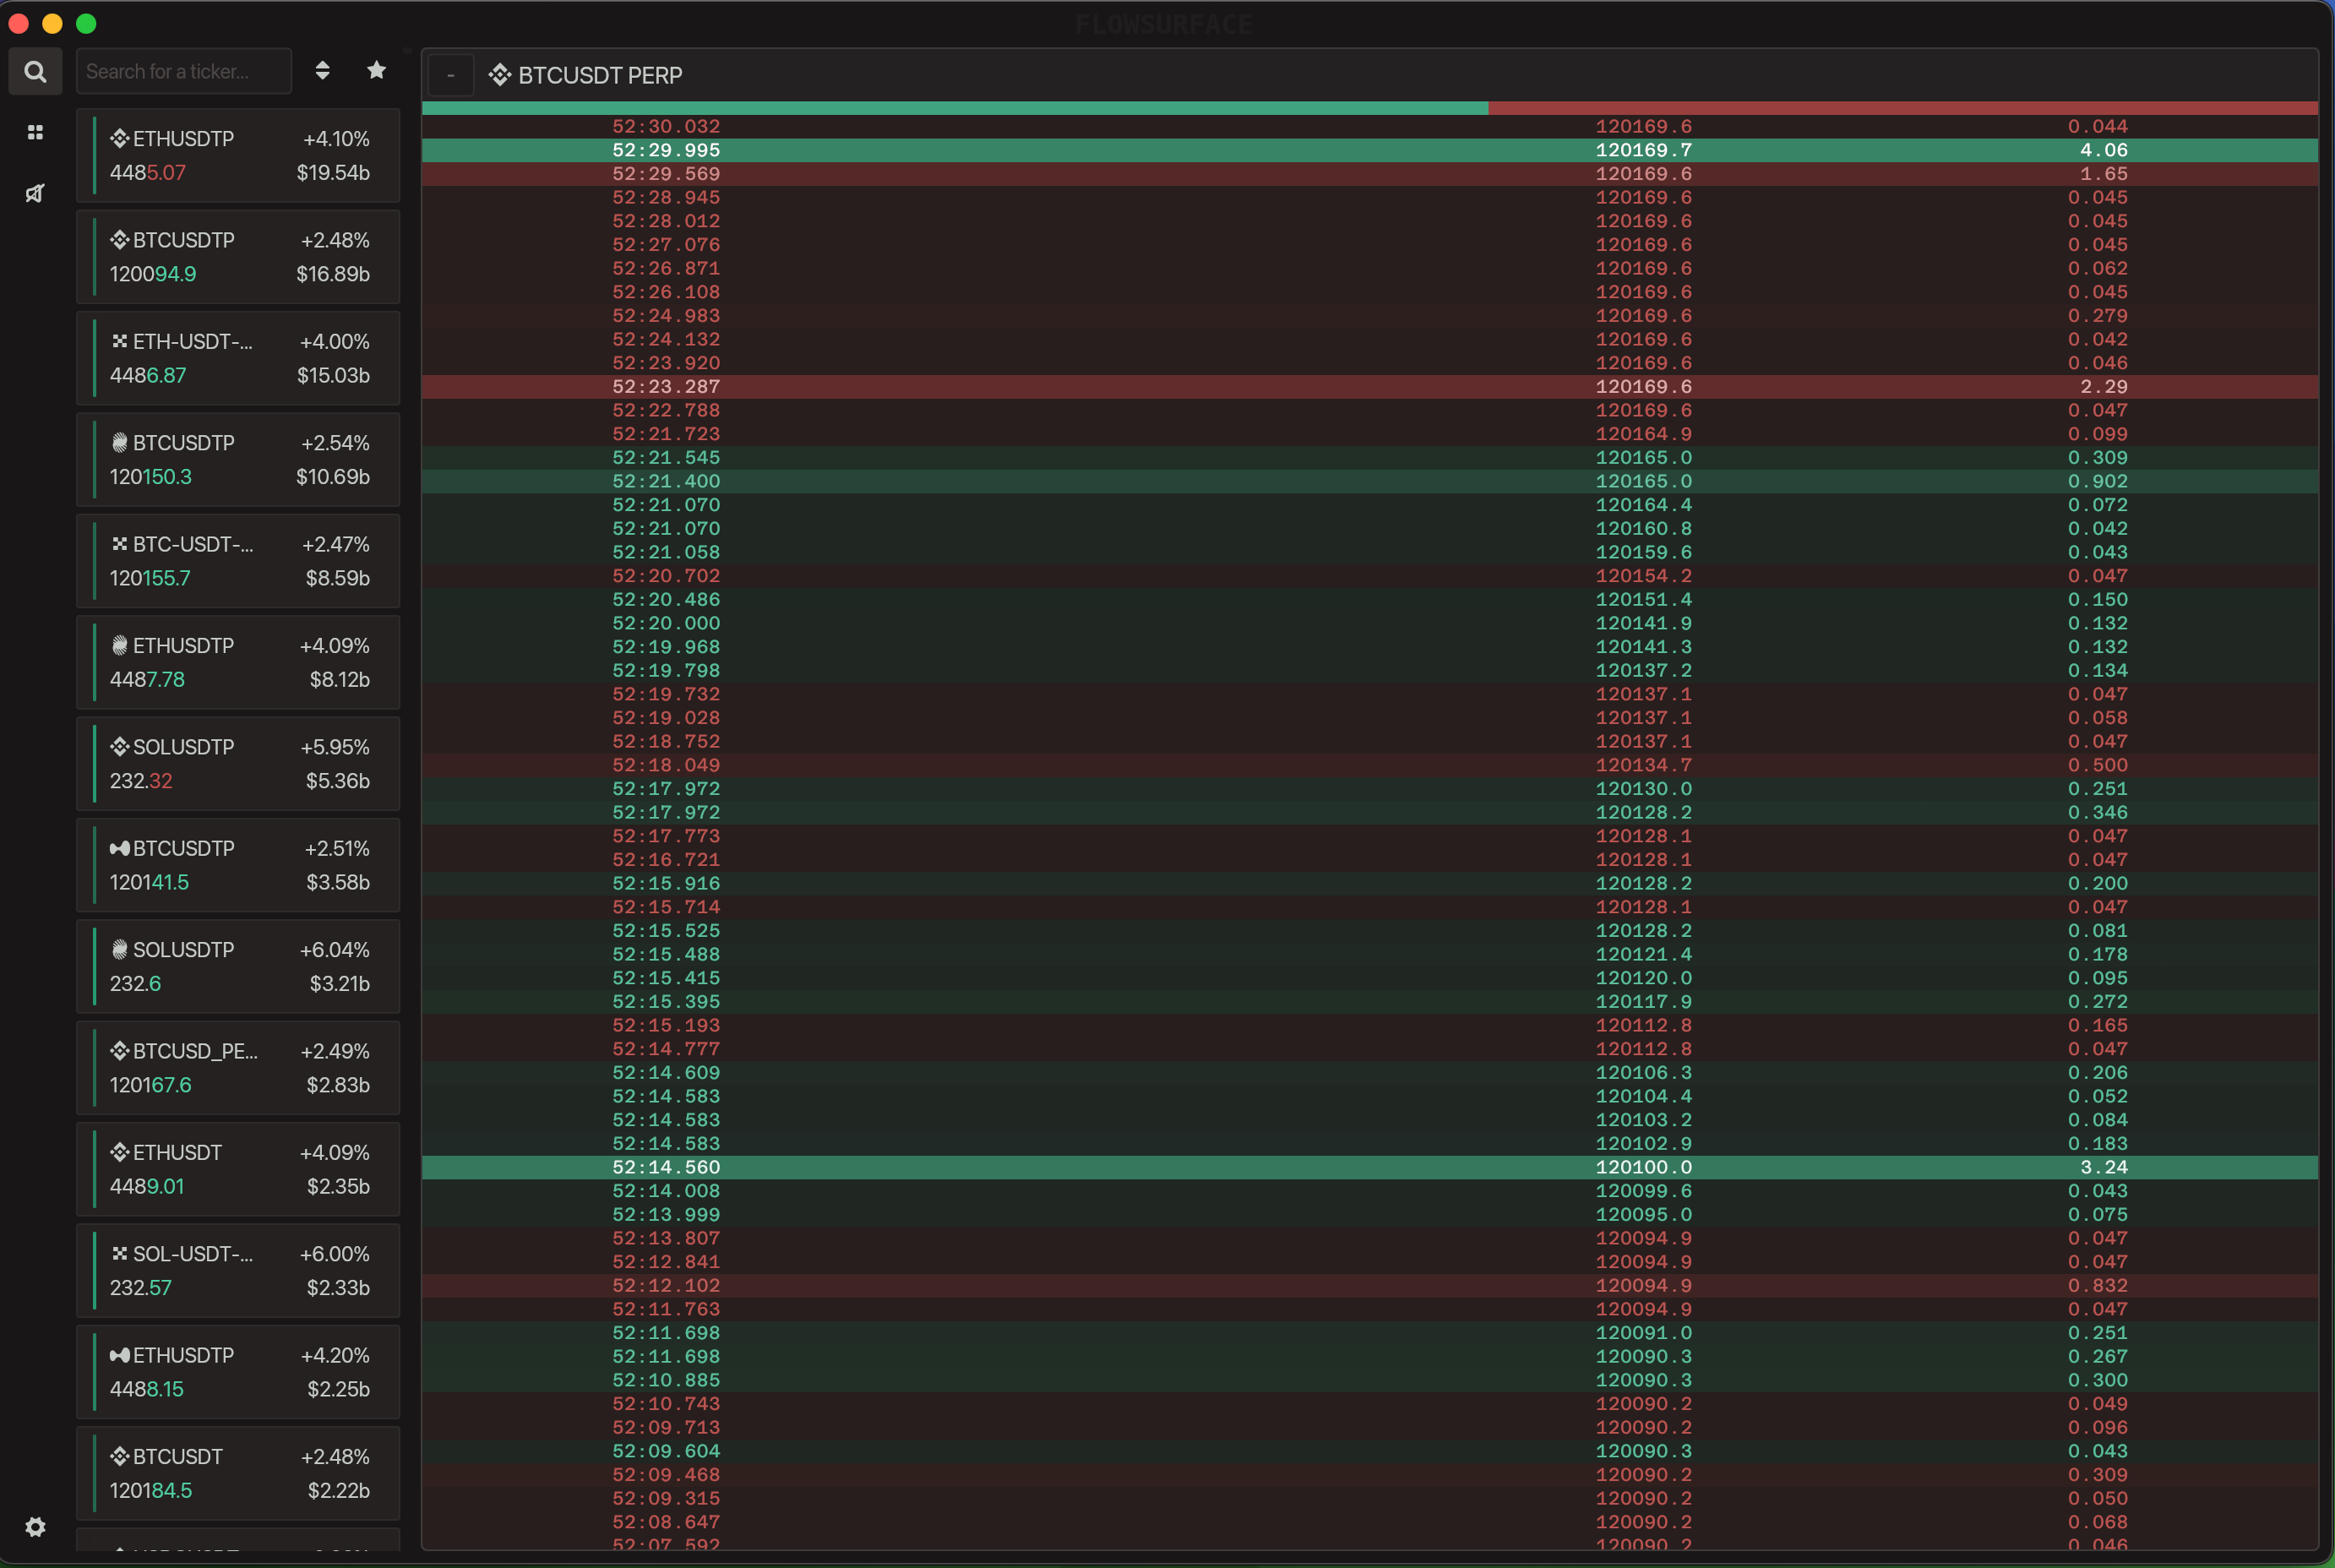Click the OKX exchange icon on SOL-USDT card

[120, 1253]
